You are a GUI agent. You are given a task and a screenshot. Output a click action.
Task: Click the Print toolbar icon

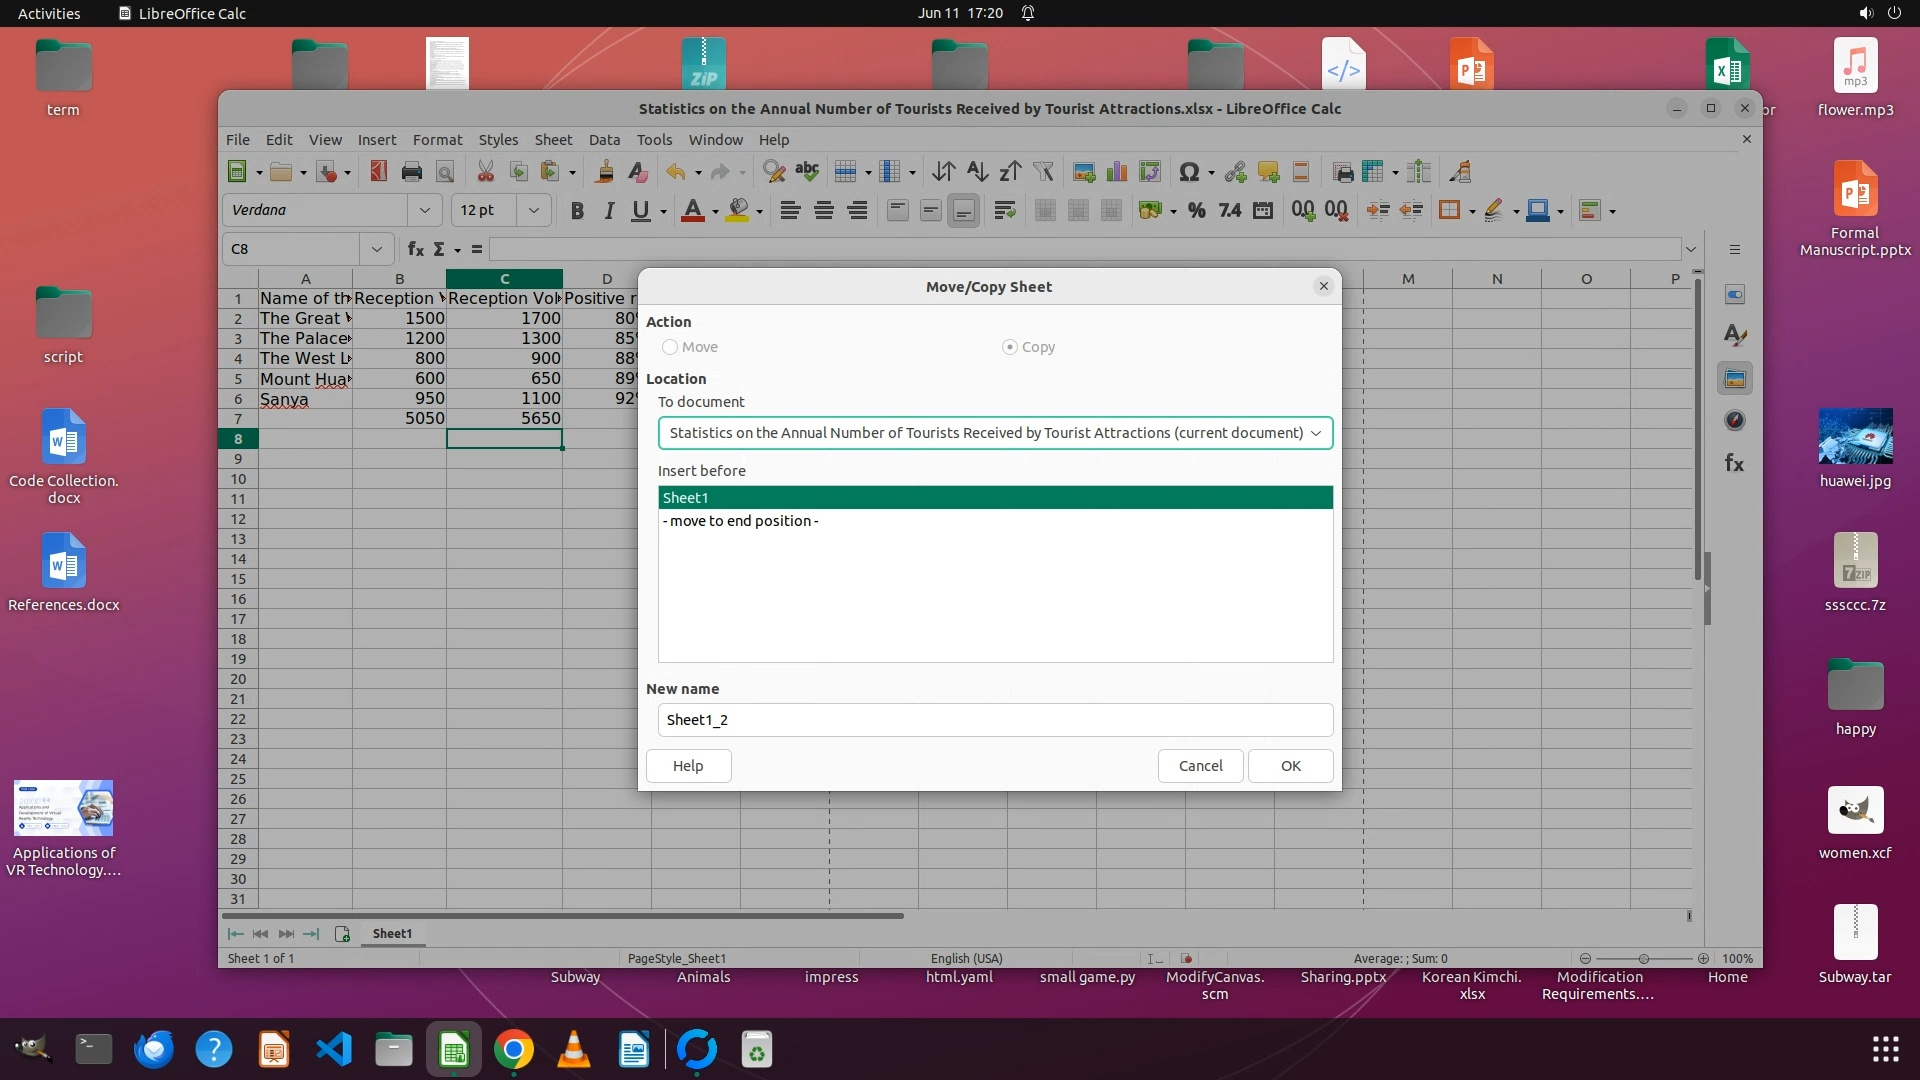pyautogui.click(x=411, y=172)
